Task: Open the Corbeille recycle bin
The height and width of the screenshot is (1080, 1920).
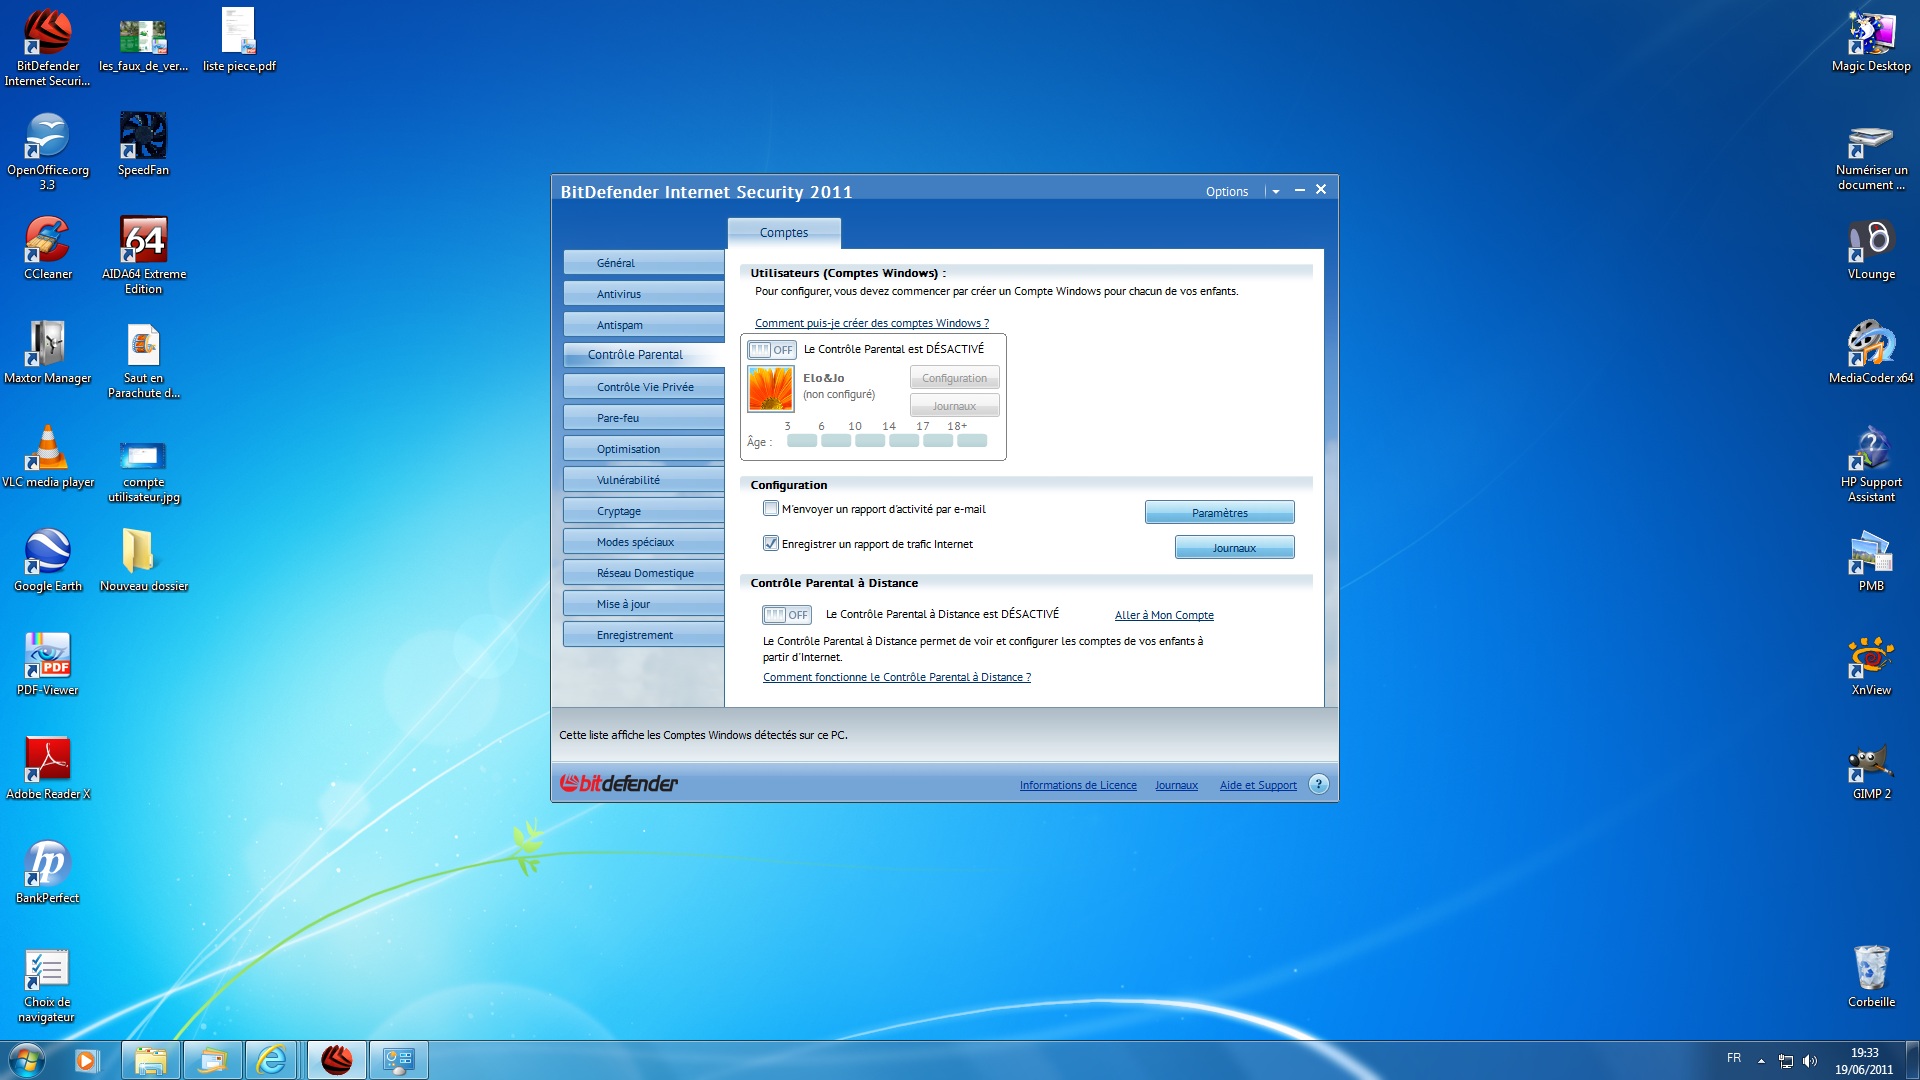Action: (x=1871, y=975)
